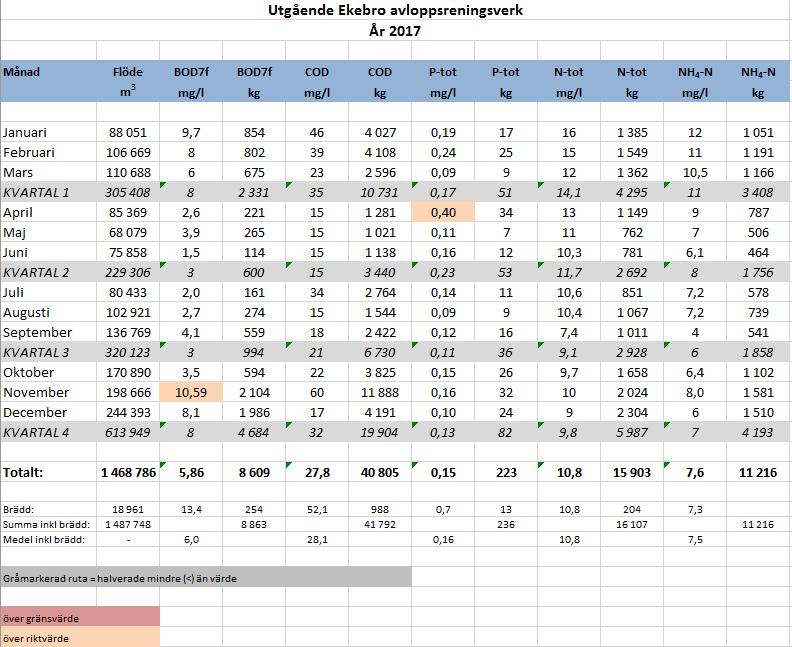
Task: Select the 'Brädd:' row label
Action: pyautogui.click(x=18, y=509)
